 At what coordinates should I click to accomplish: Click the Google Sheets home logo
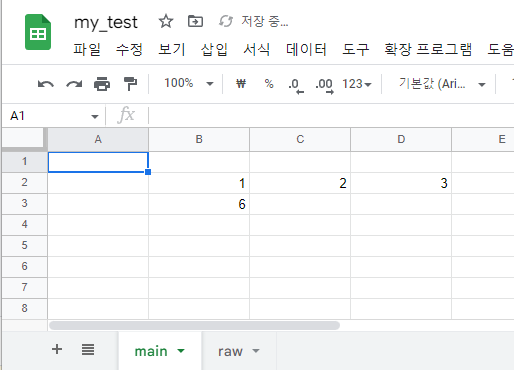(x=38, y=32)
